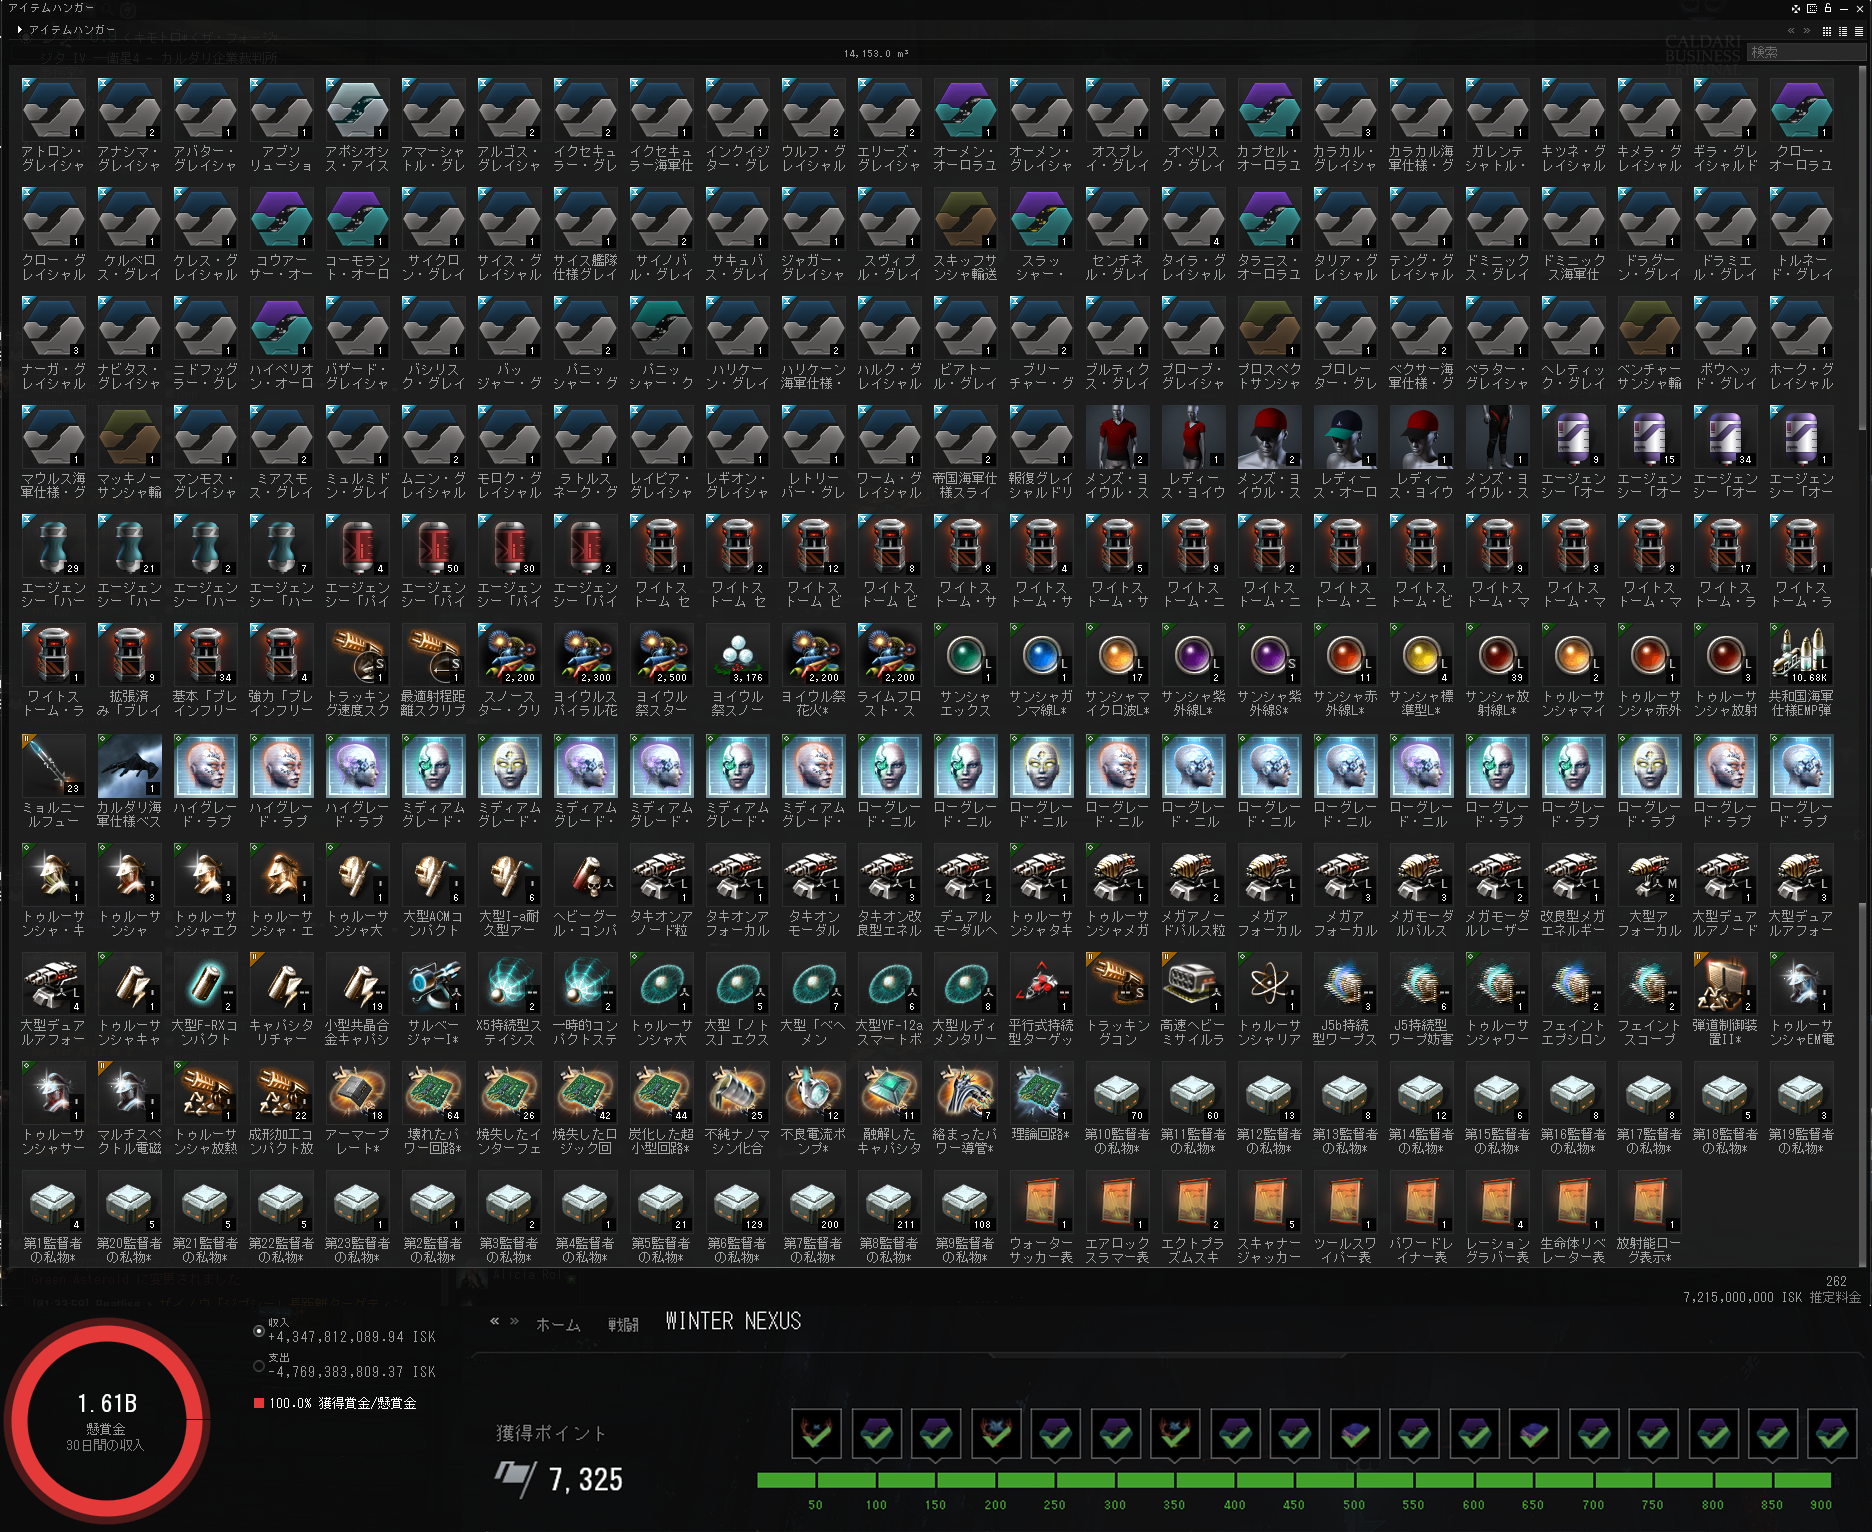Screen dimensions: 1872x1532
Task: Click the アプソリューショ skin icon
Action: pos(281,110)
